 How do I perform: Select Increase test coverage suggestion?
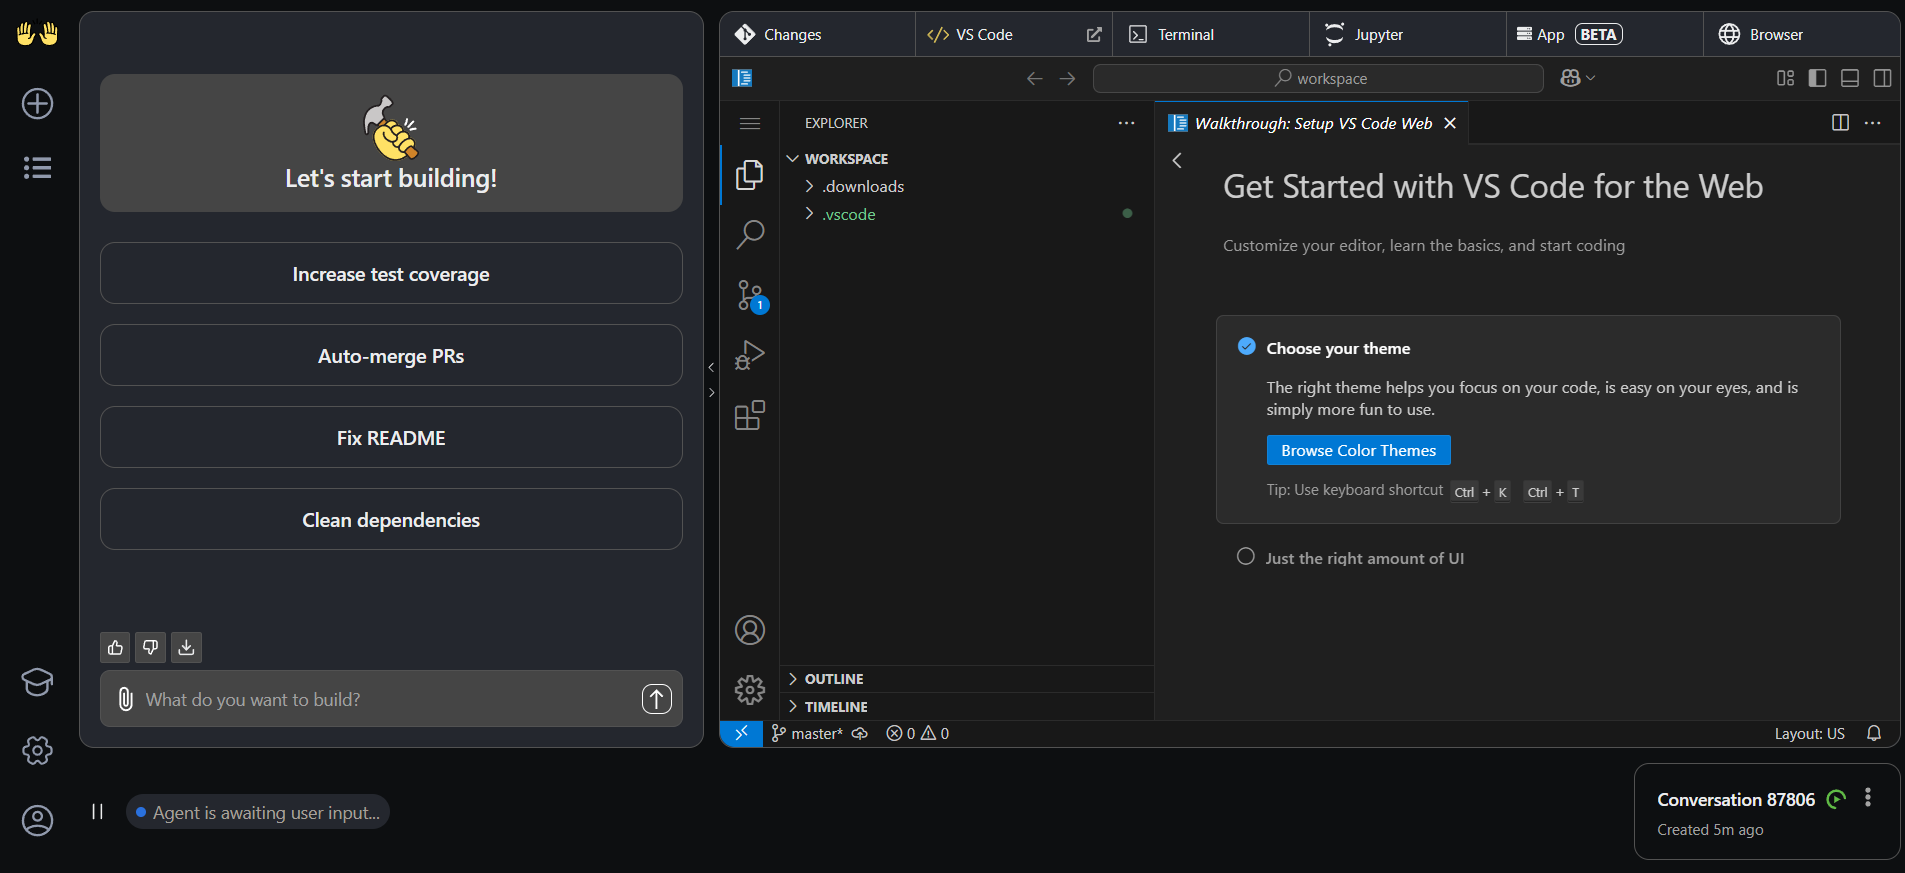(391, 273)
